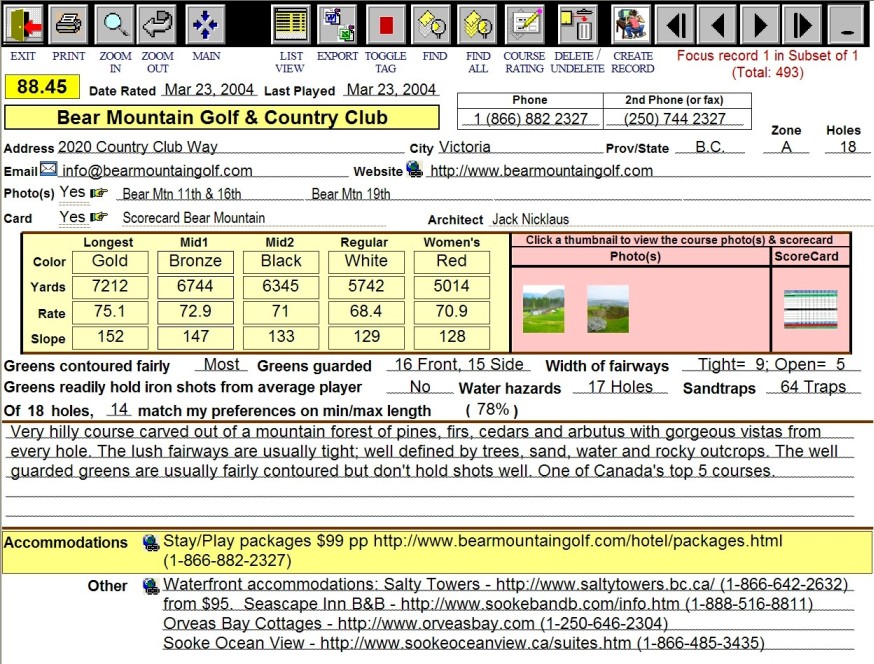Click the Photo(s) pointing hand icon
The image size is (874, 664).
point(99,193)
